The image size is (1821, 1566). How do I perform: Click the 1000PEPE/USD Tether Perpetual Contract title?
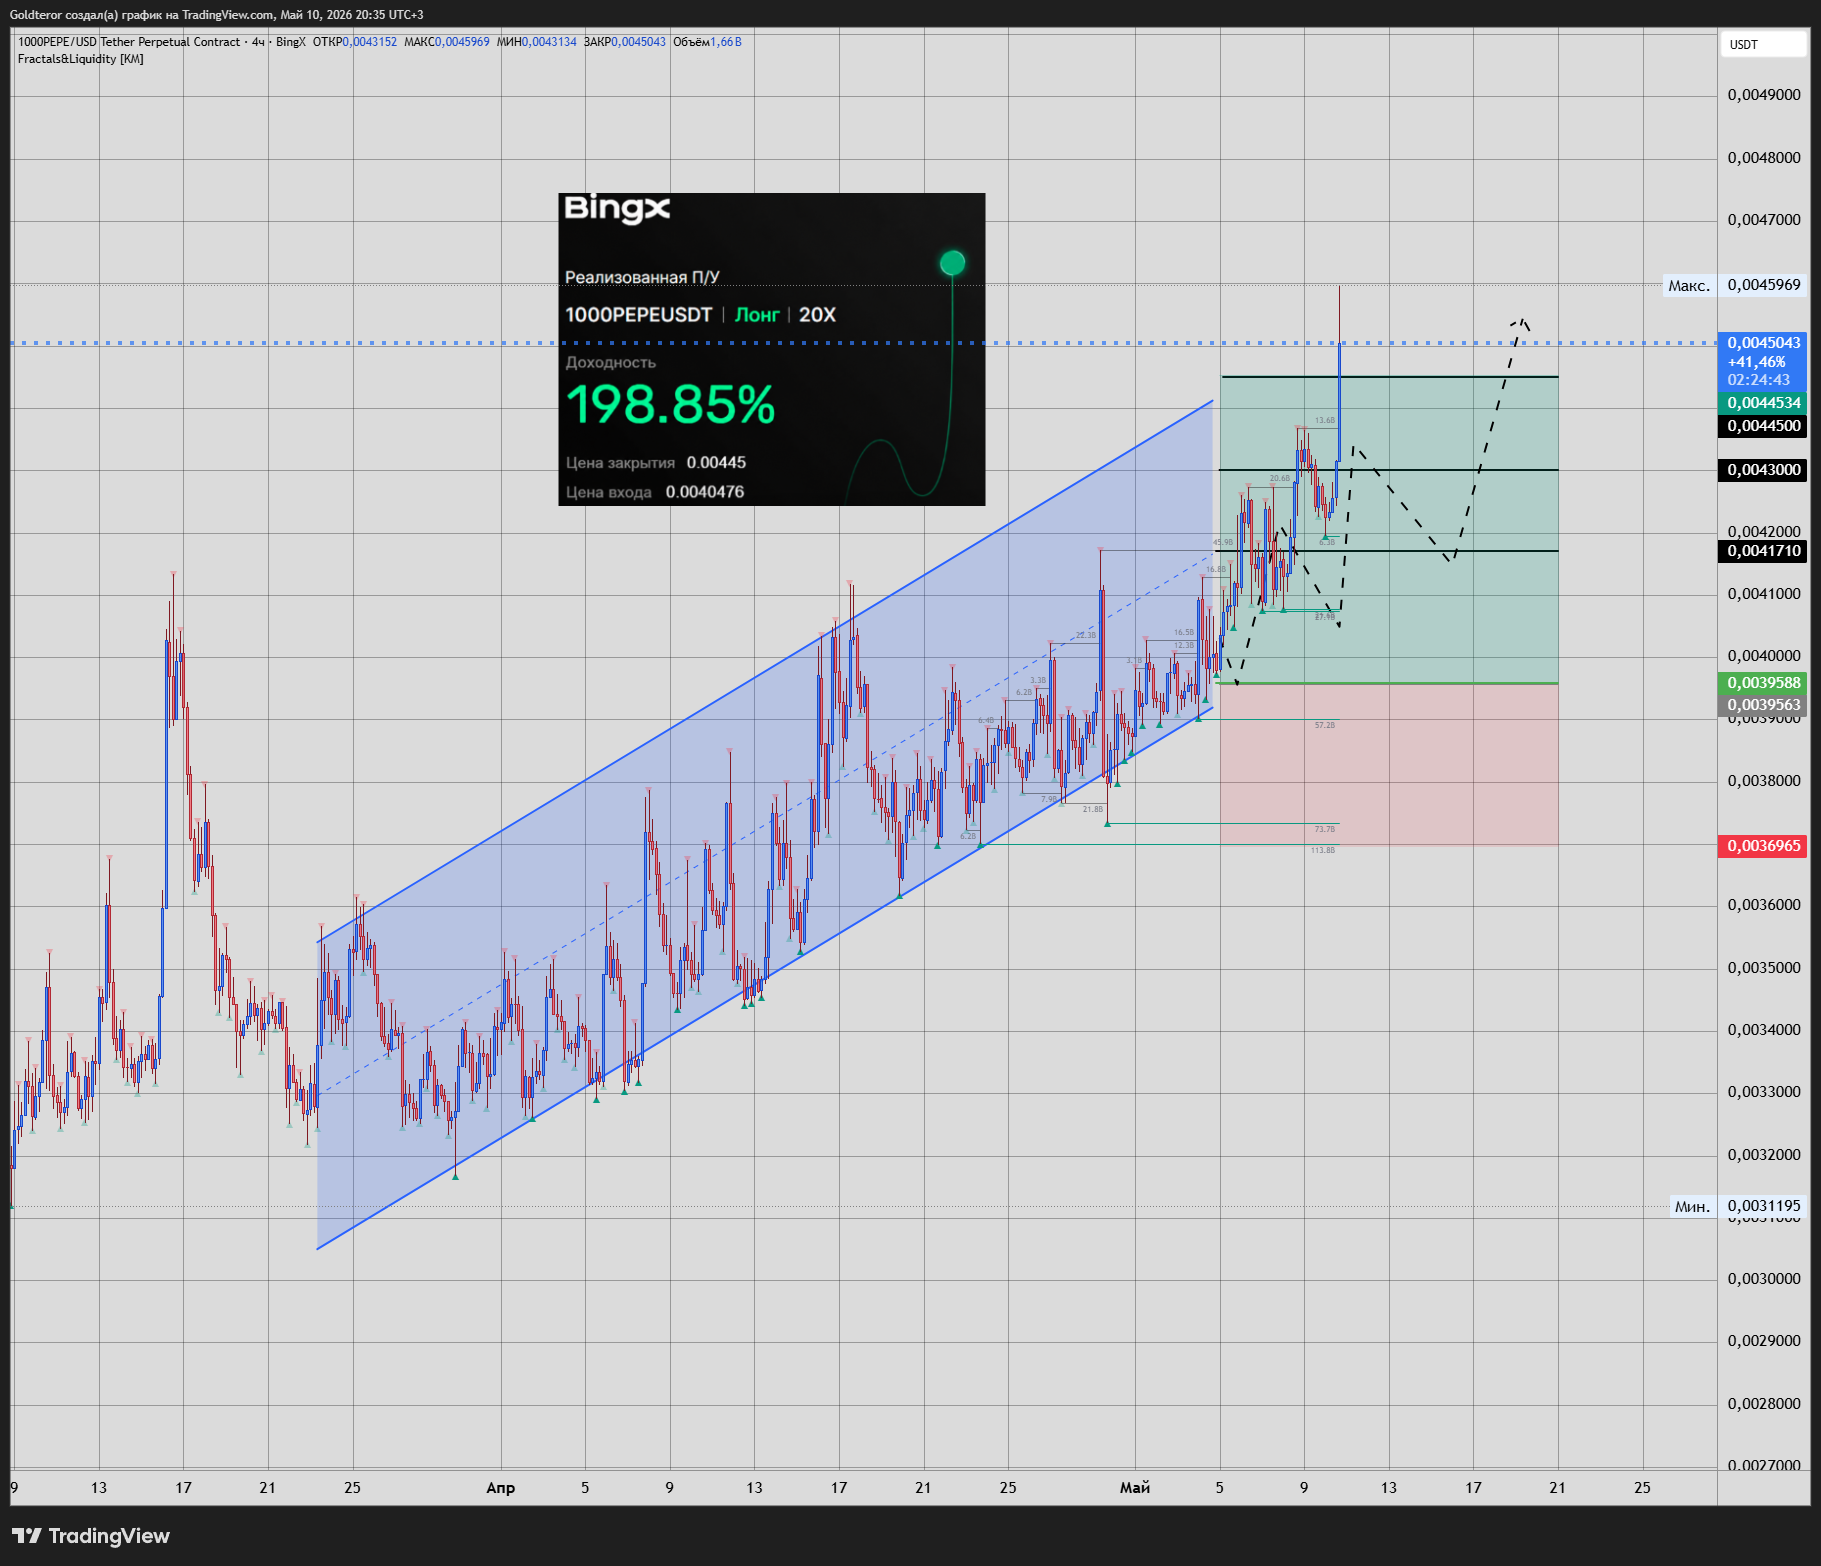(129, 42)
